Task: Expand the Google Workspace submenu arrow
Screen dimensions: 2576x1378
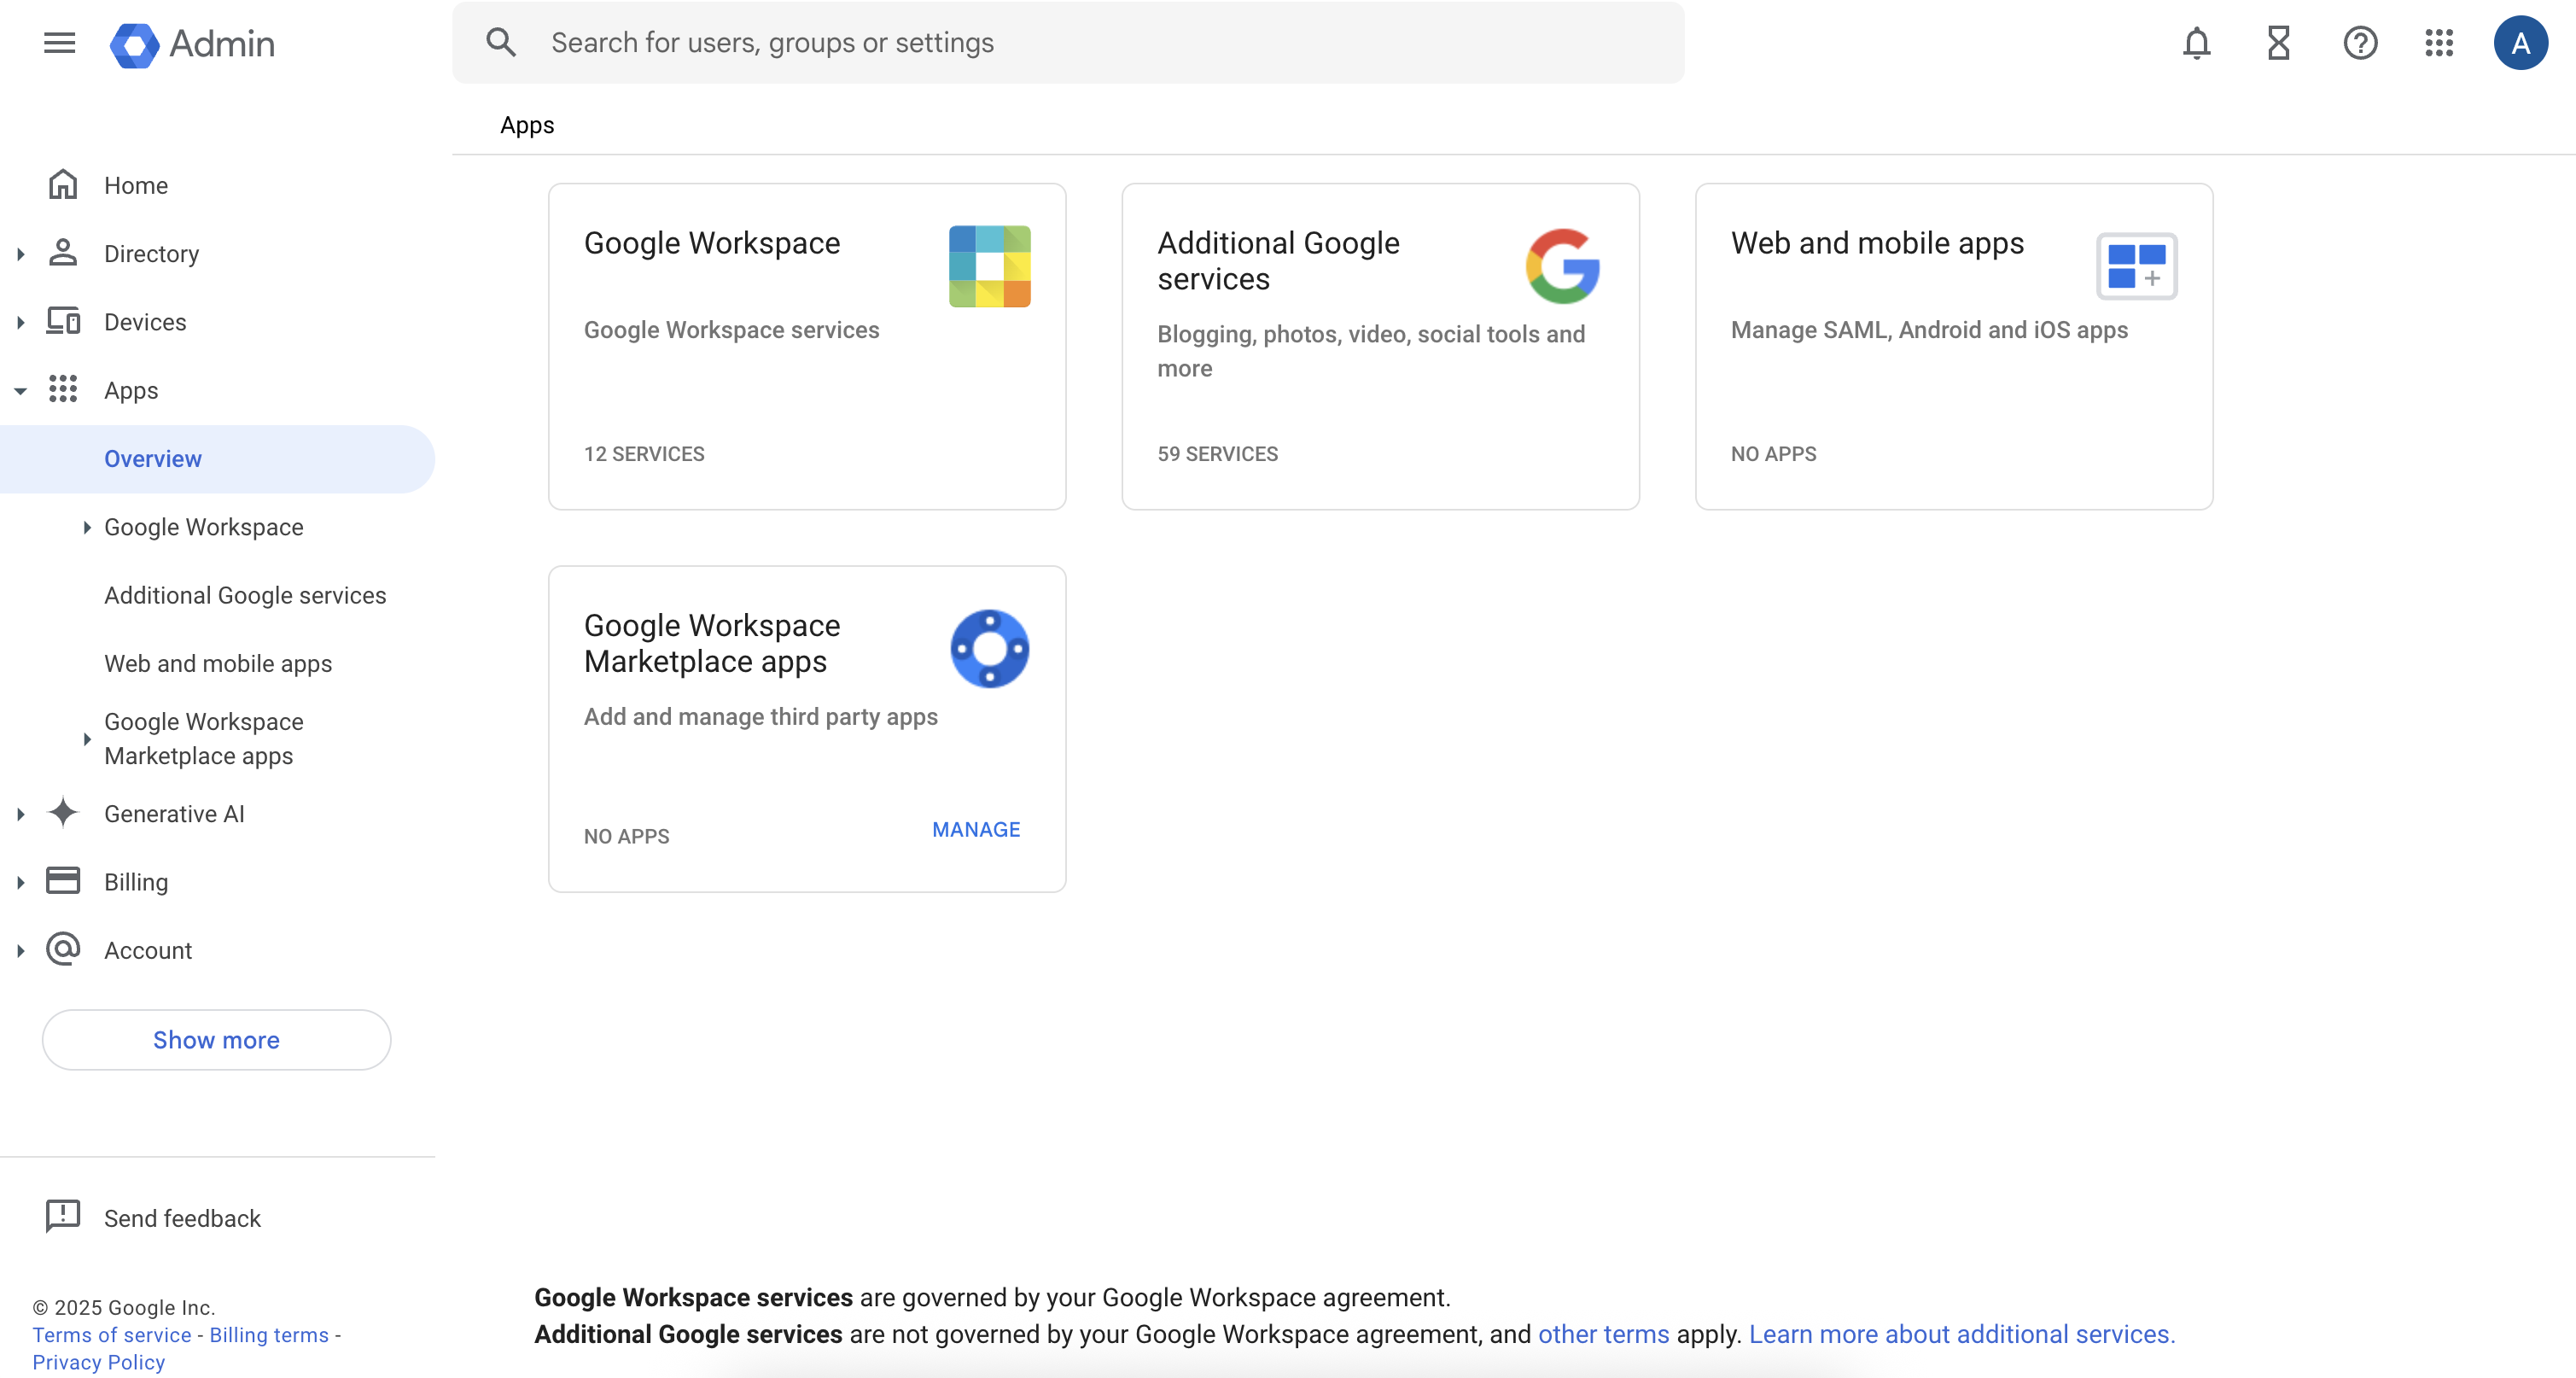Action: [x=87, y=527]
